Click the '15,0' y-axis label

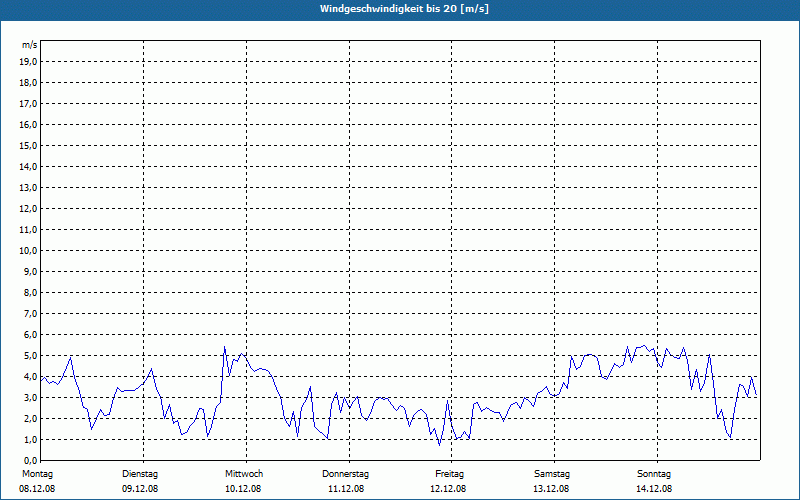pos(28,145)
